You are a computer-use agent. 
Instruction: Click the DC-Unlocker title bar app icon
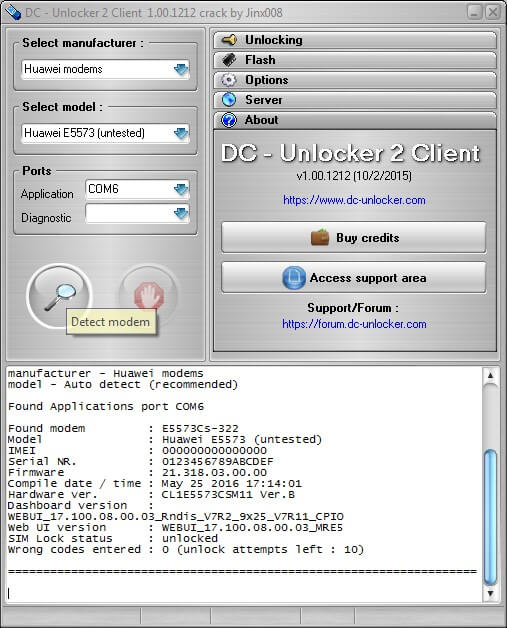[x=12, y=12]
